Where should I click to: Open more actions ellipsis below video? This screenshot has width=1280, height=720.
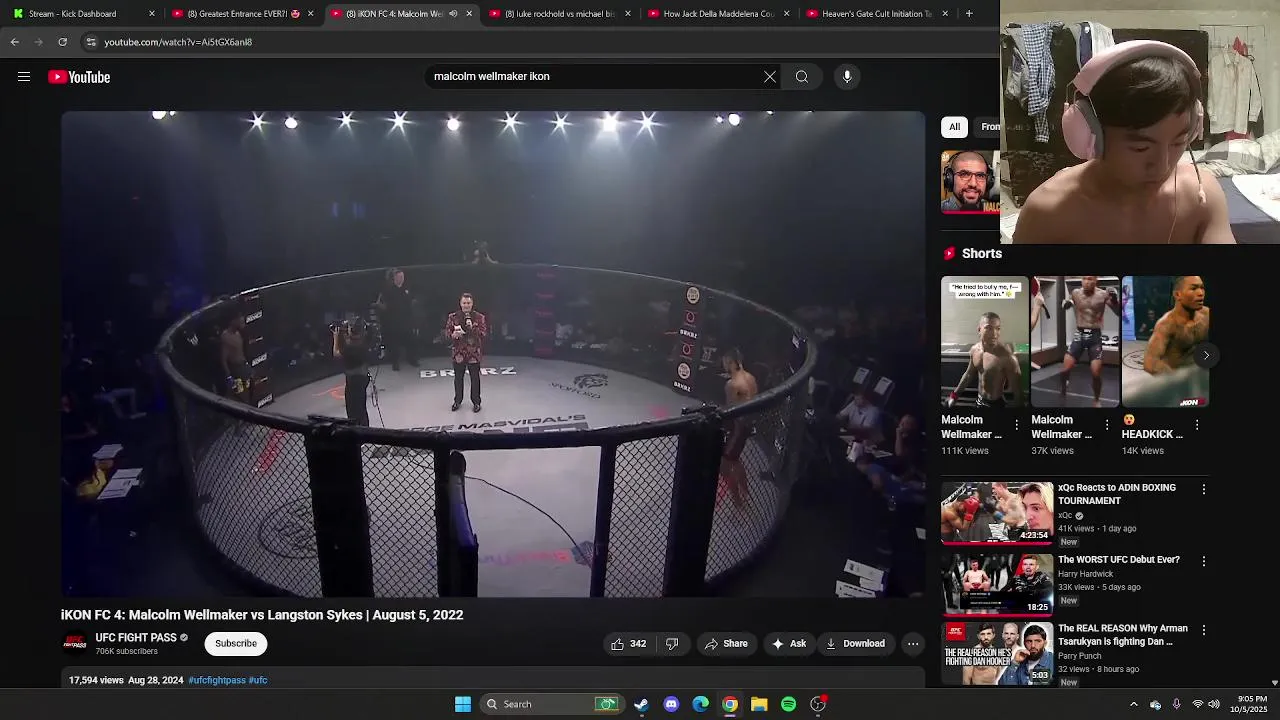coord(913,644)
